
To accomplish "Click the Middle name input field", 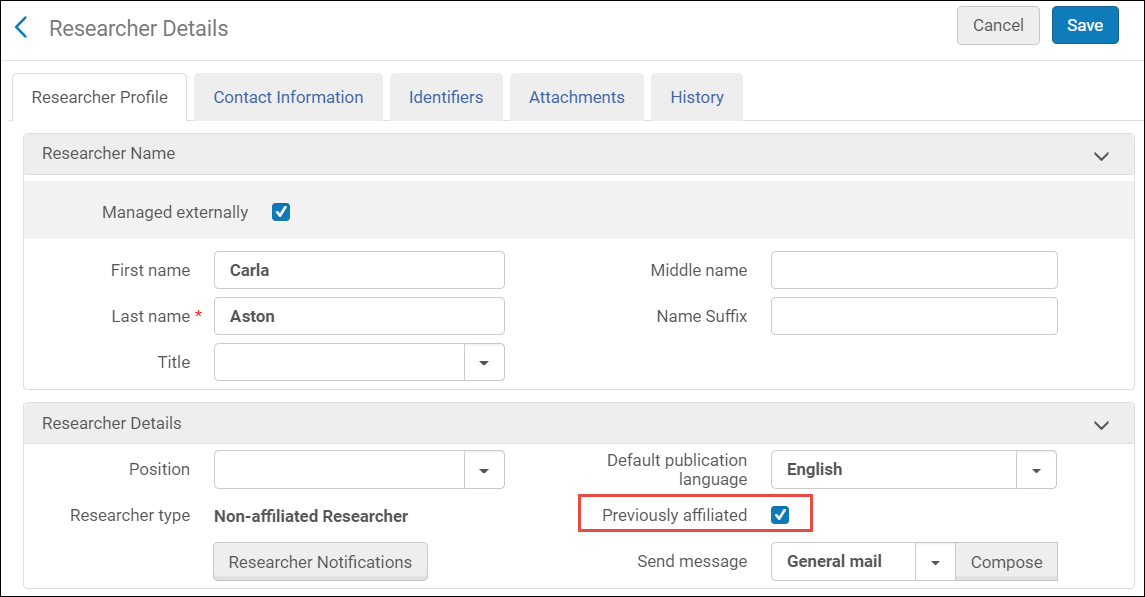I will (914, 270).
